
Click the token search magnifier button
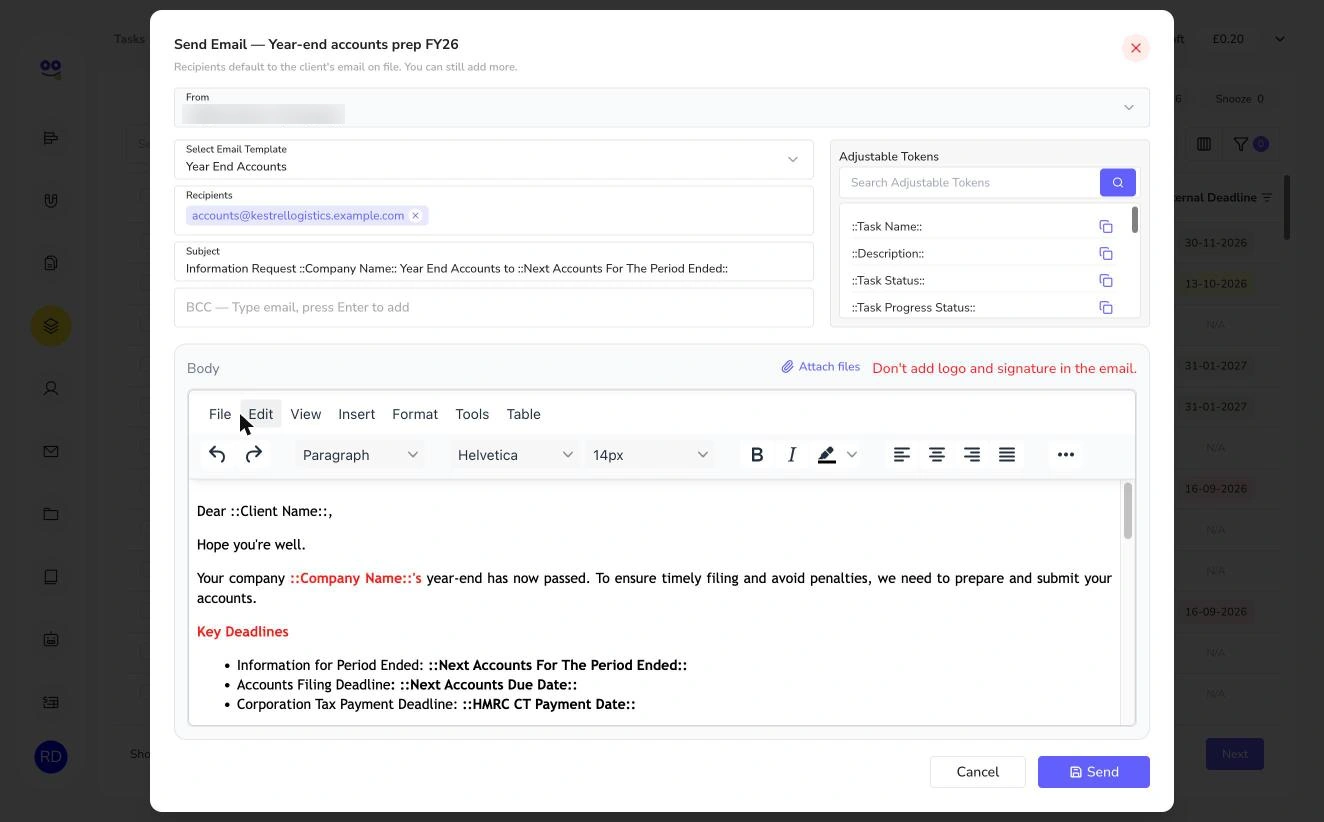(x=1118, y=182)
